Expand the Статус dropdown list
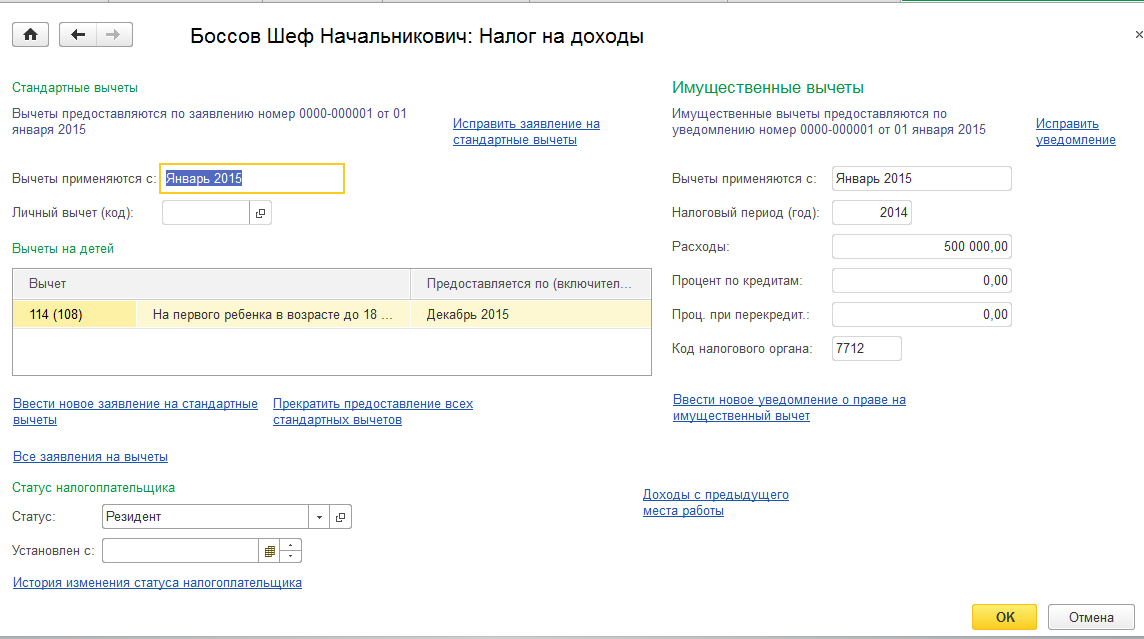The image size is (1144, 639). point(319,516)
